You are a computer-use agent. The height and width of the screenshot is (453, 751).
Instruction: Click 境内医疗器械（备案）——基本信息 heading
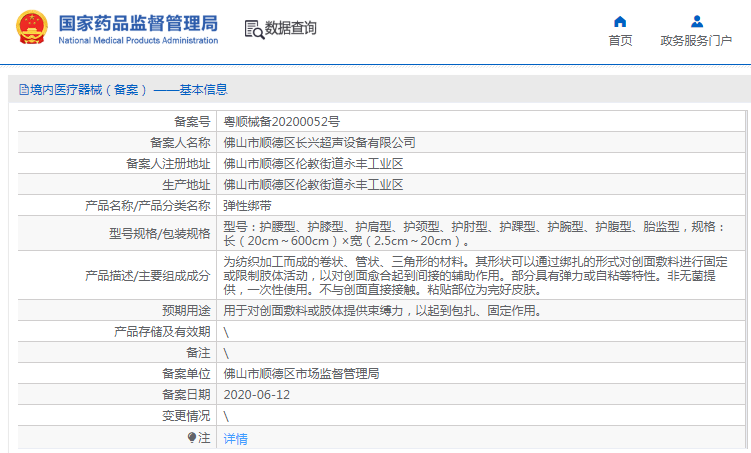click(x=128, y=90)
